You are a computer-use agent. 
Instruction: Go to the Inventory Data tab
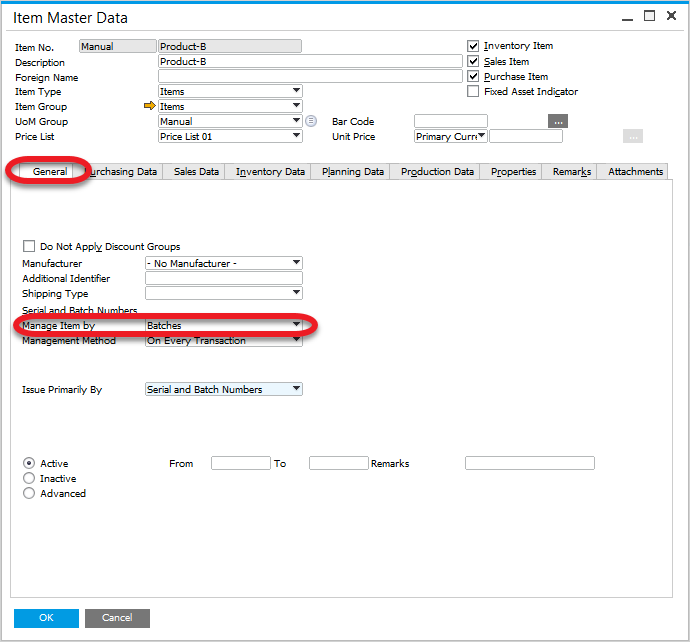(x=270, y=171)
